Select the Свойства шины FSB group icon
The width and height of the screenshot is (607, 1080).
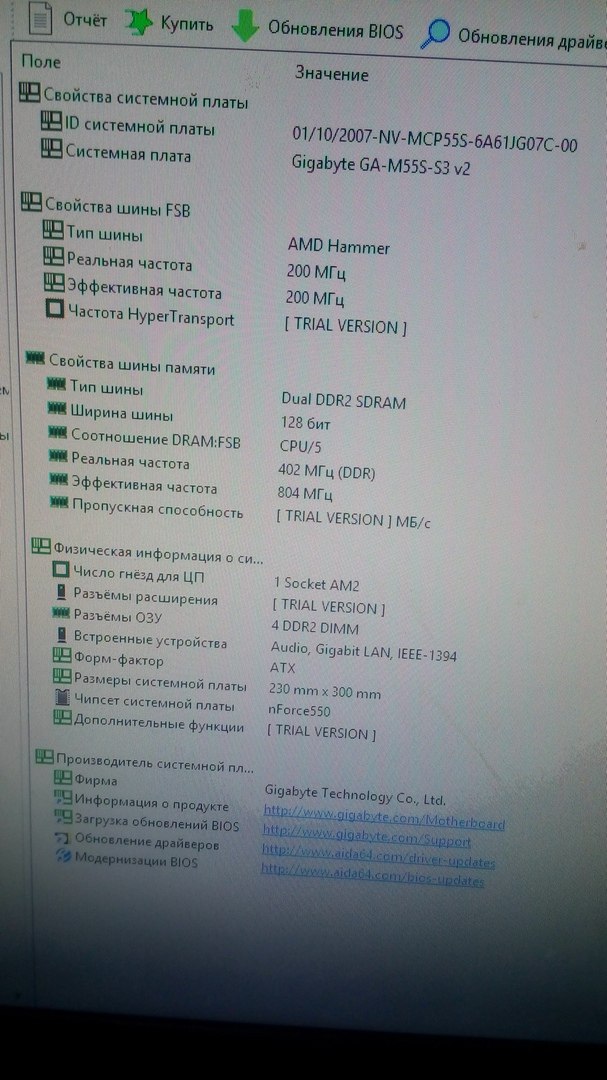[31, 200]
